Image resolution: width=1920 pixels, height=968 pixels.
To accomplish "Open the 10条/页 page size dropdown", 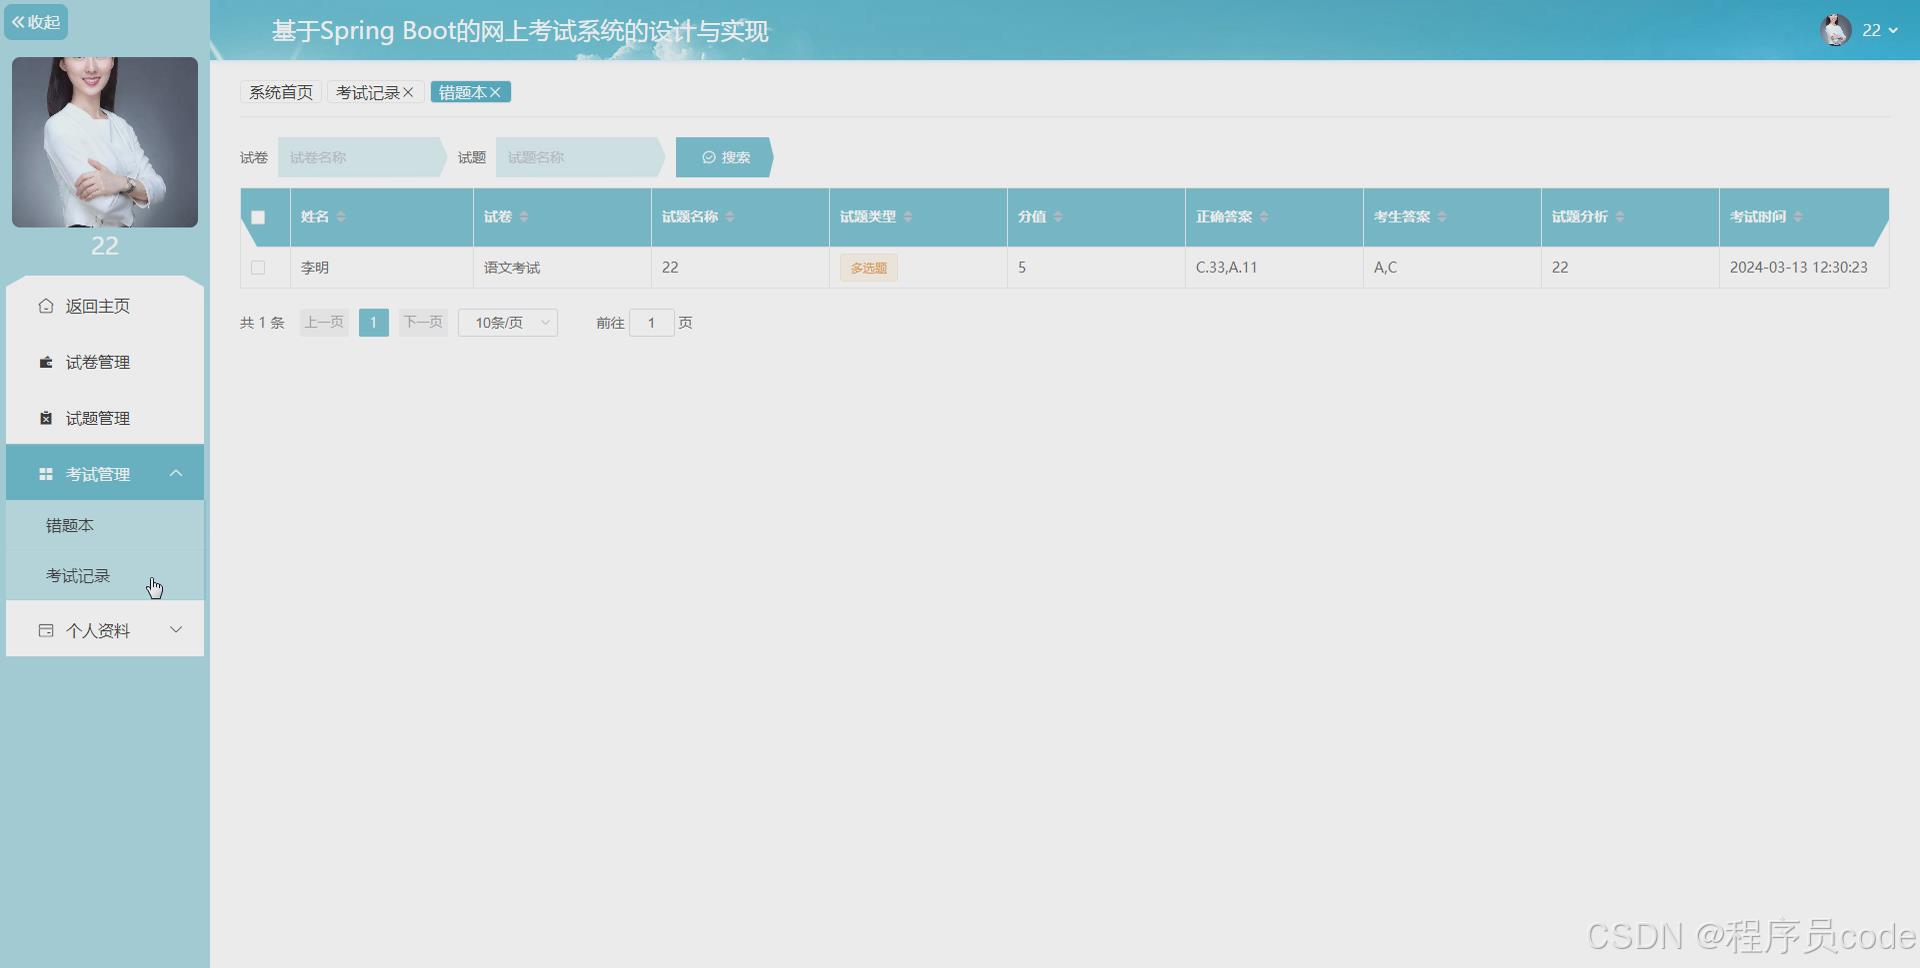I will coord(508,322).
